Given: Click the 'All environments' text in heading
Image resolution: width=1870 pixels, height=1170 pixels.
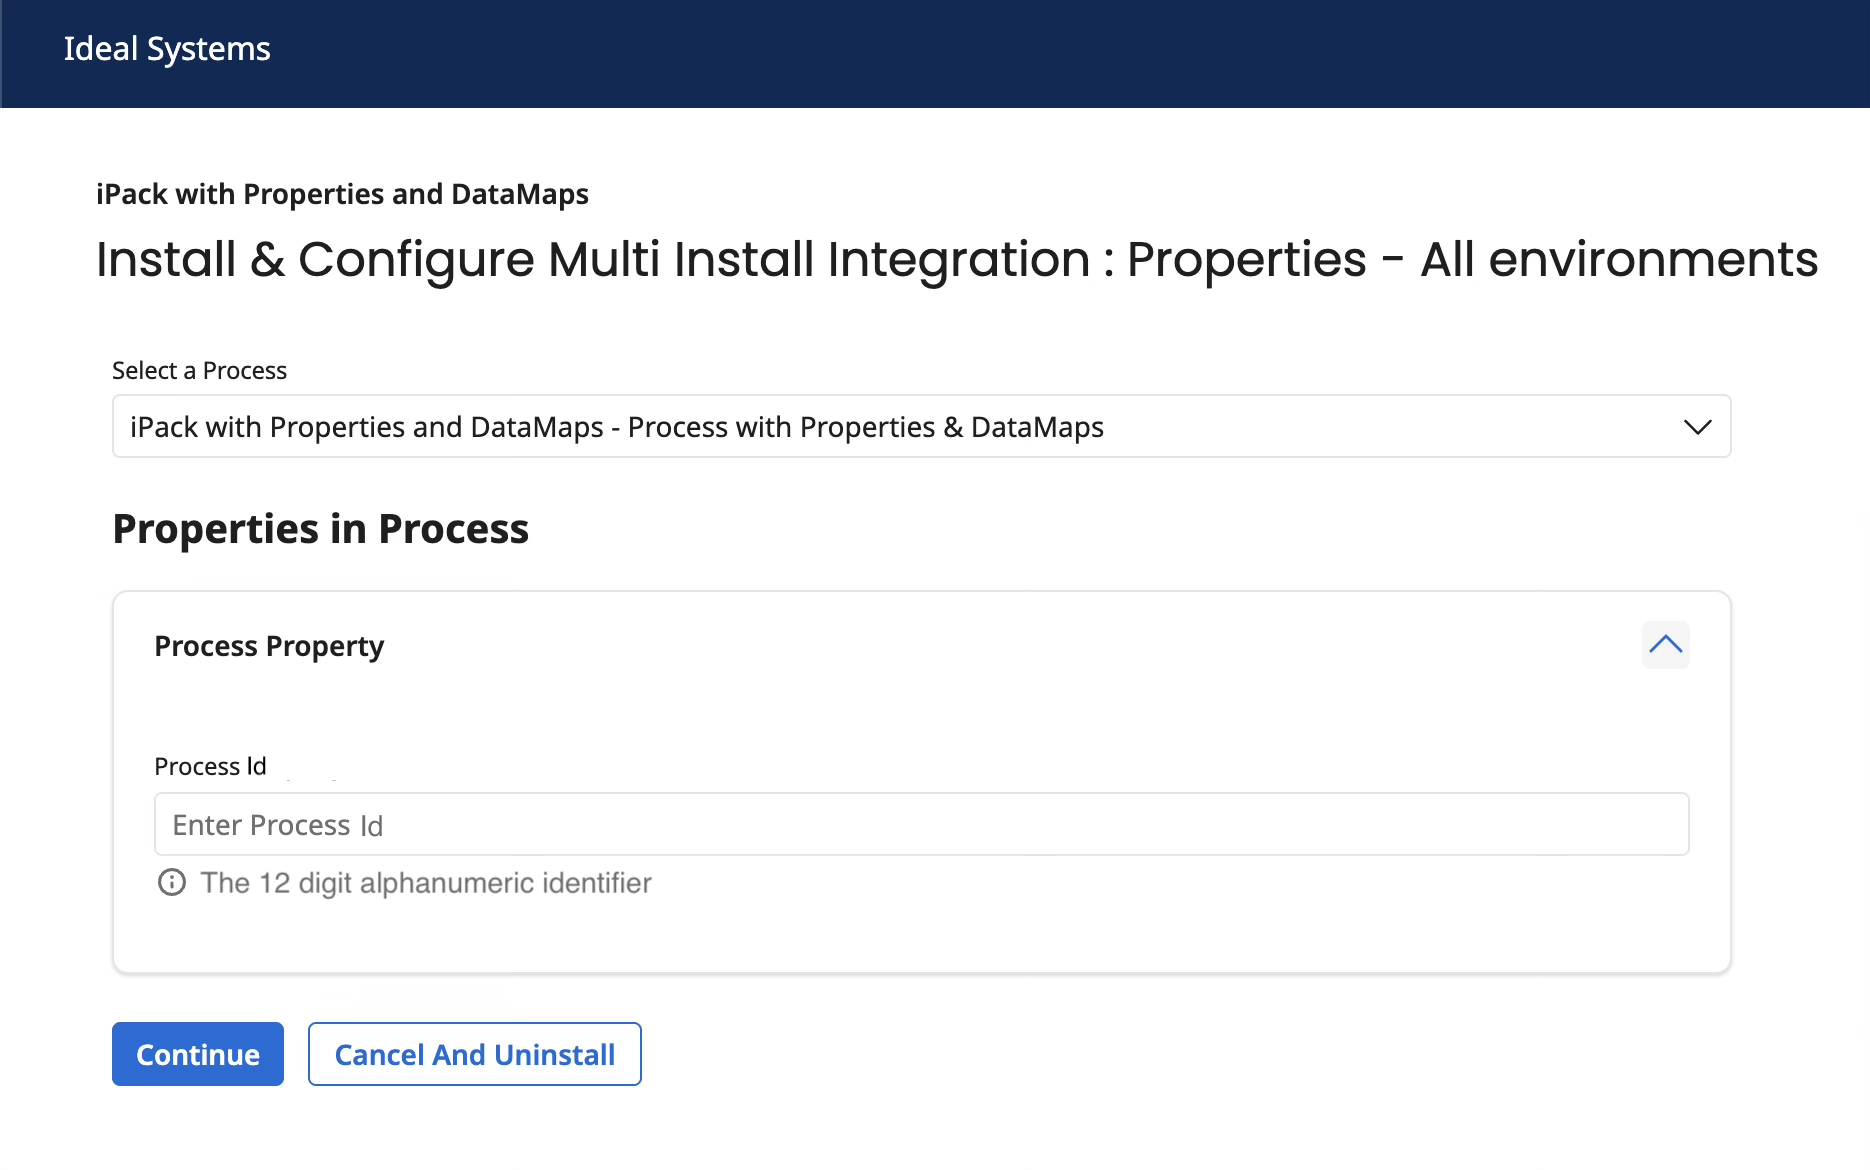Looking at the screenshot, I should (x=1618, y=260).
